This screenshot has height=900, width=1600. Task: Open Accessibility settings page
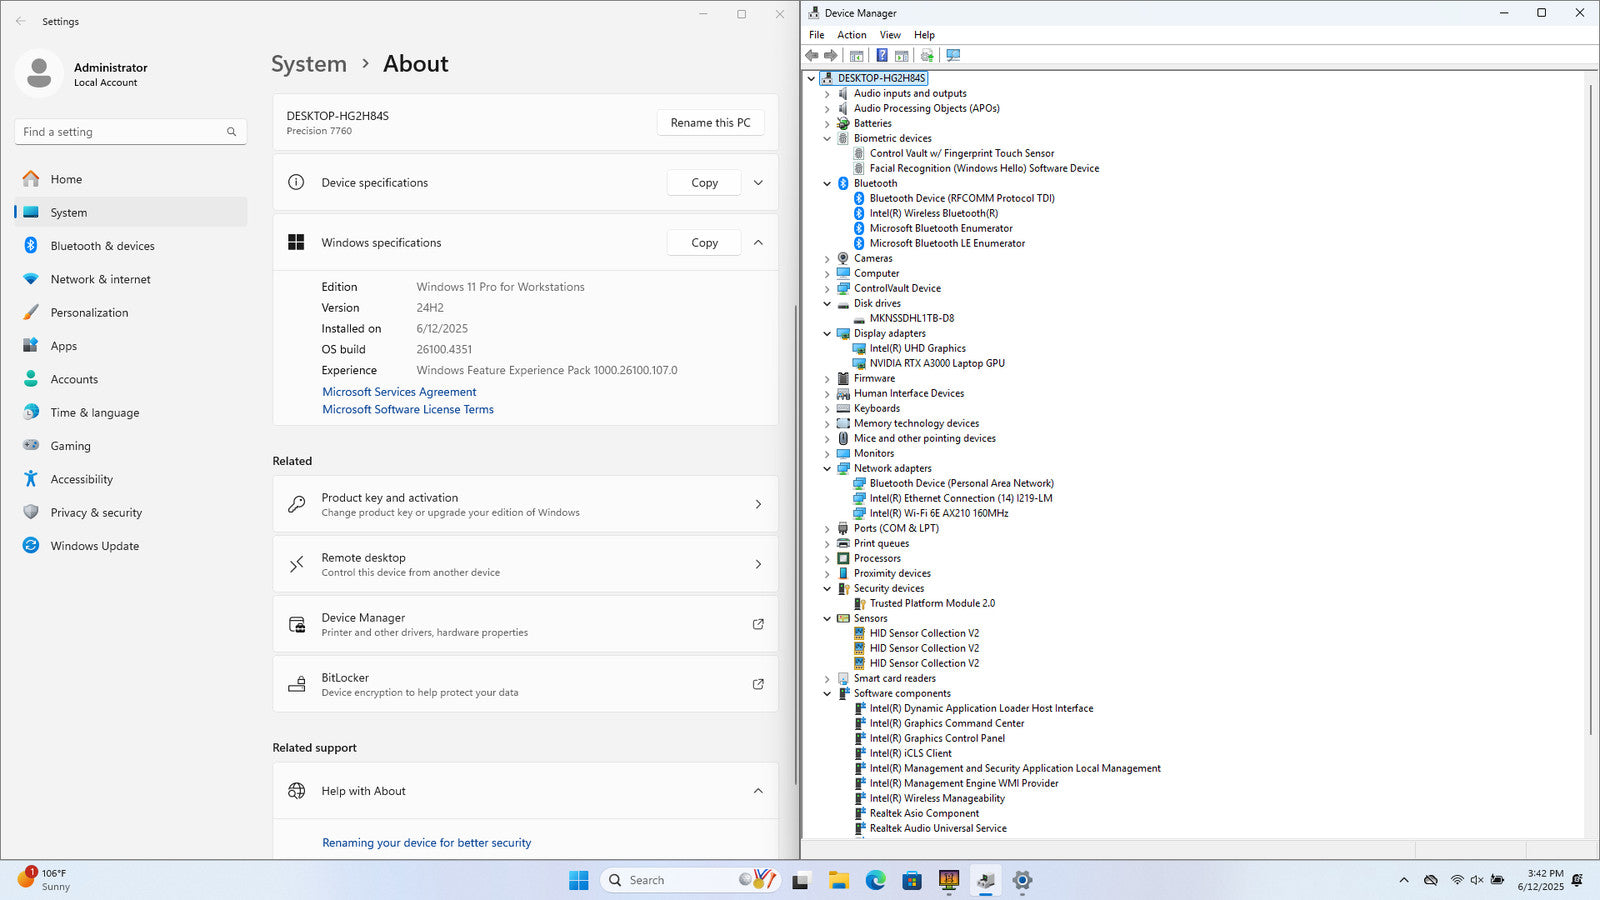coord(131,479)
